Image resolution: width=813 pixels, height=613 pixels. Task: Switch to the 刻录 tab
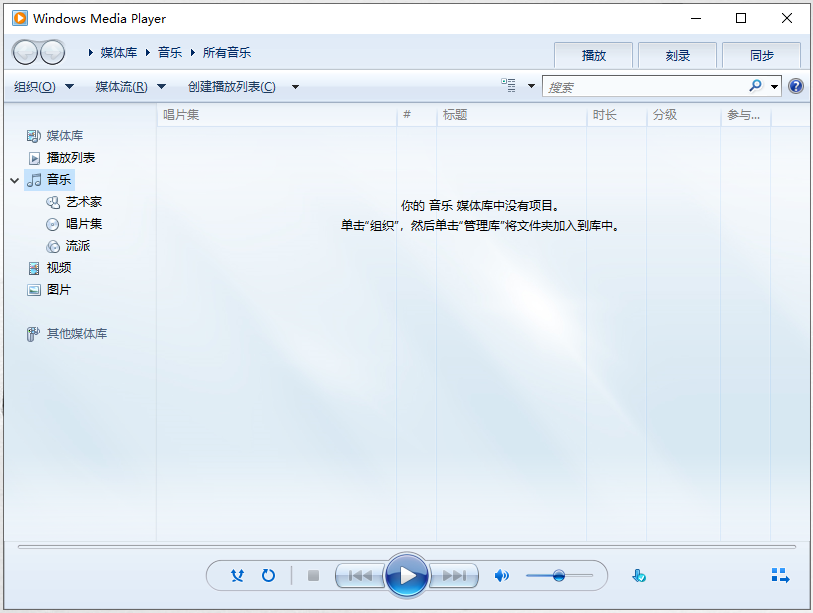coord(678,55)
